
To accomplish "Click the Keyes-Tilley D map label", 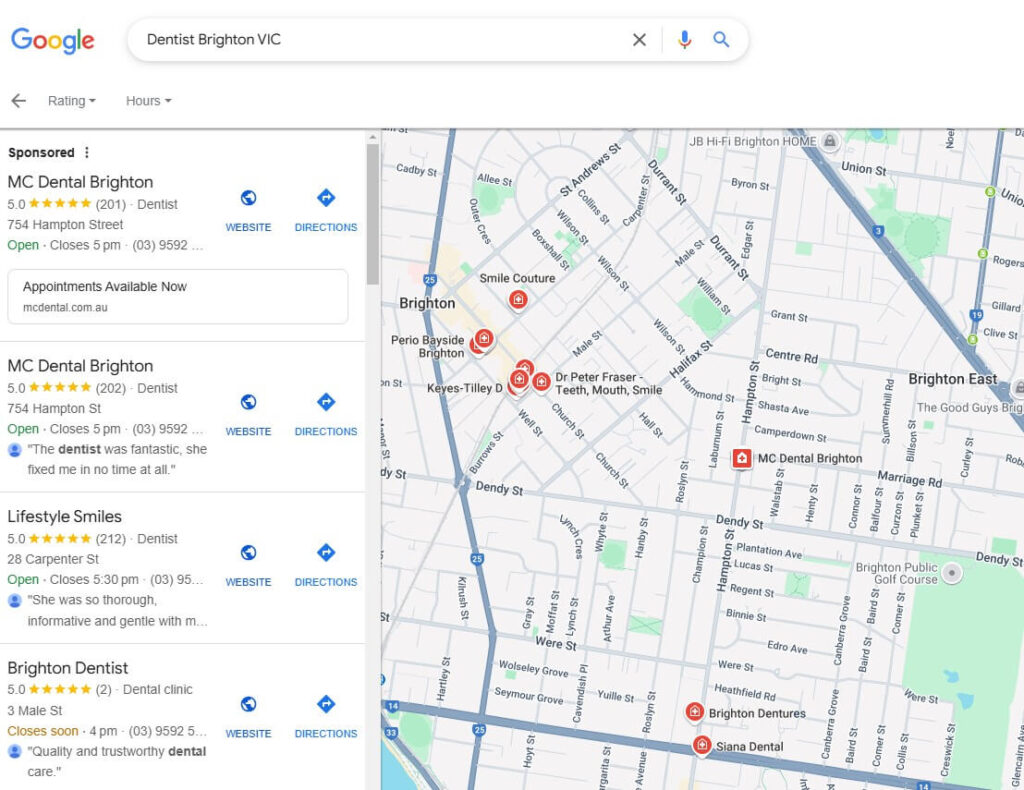I will (x=465, y=388).
